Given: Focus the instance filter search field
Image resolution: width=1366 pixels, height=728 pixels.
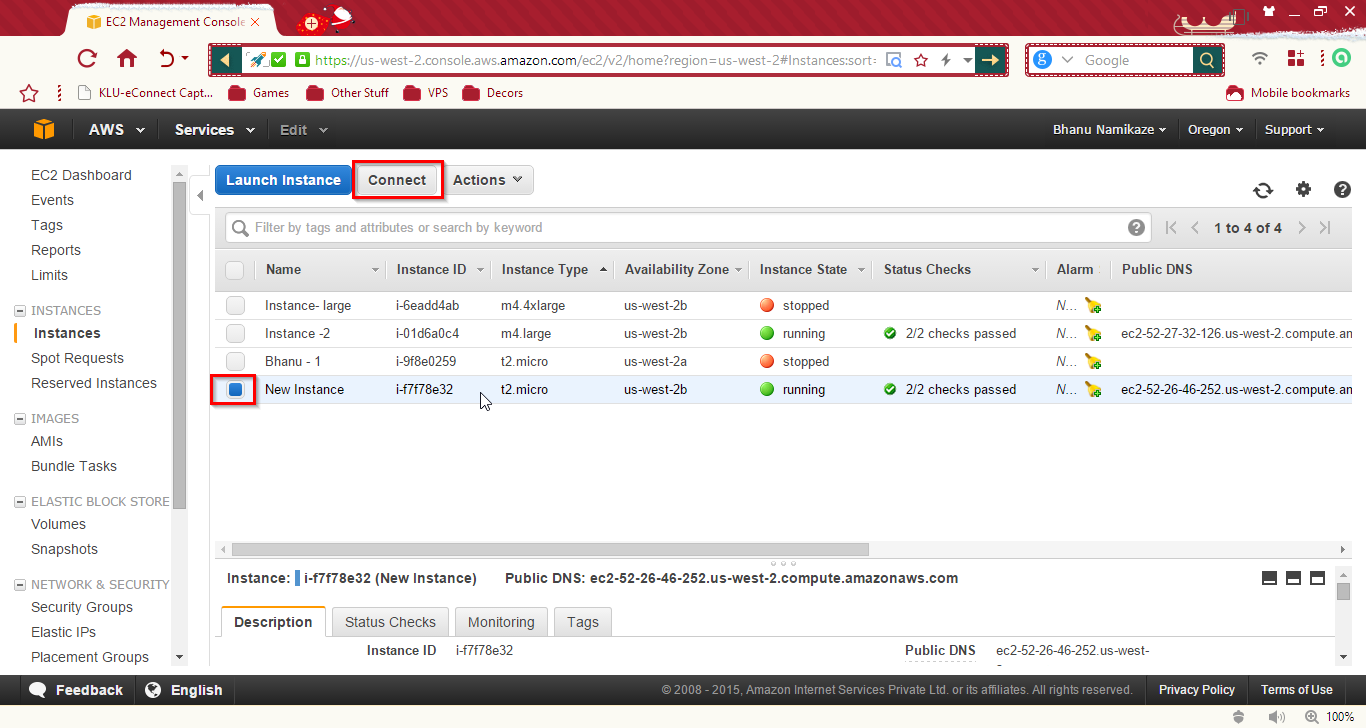Looking at the screenshot, I should point(688,228).
